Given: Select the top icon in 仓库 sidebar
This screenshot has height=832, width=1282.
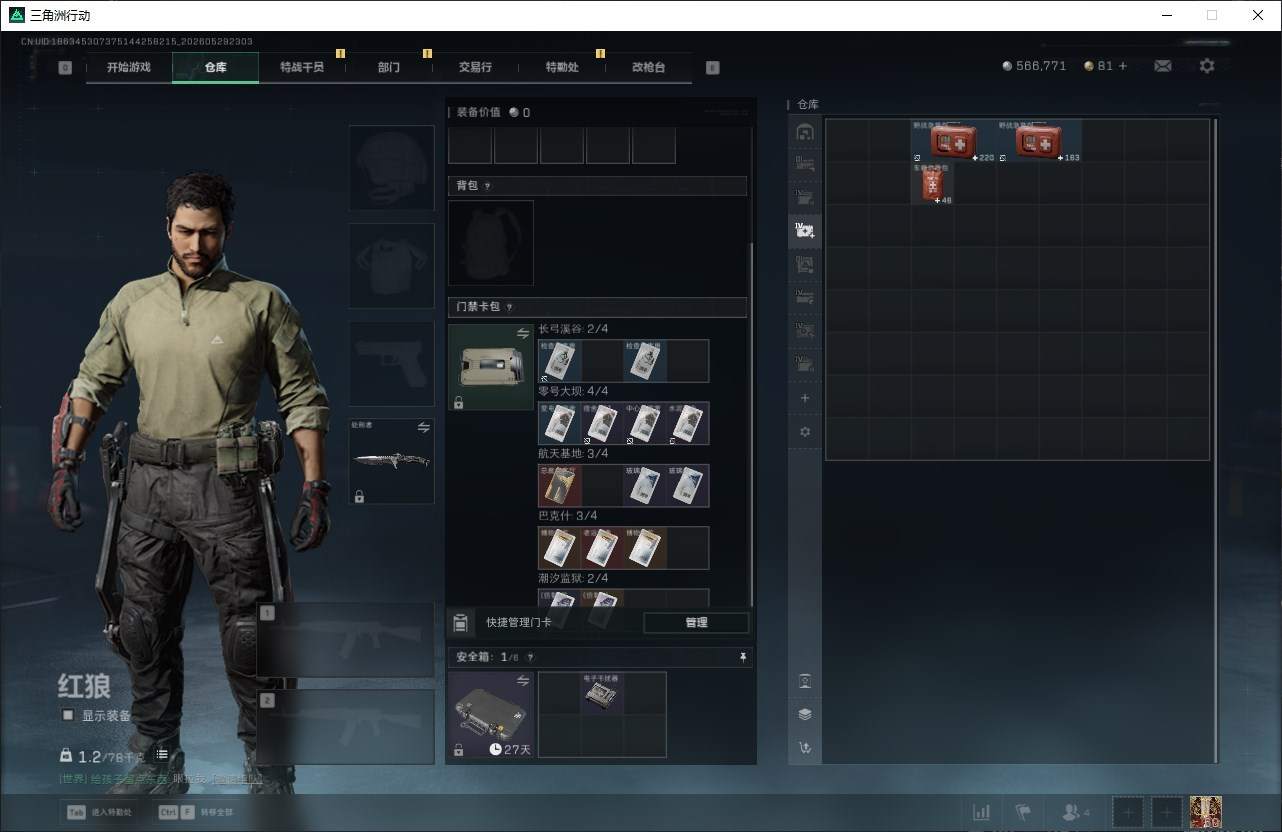Looking at the screenshot, I should pos(805,132).
